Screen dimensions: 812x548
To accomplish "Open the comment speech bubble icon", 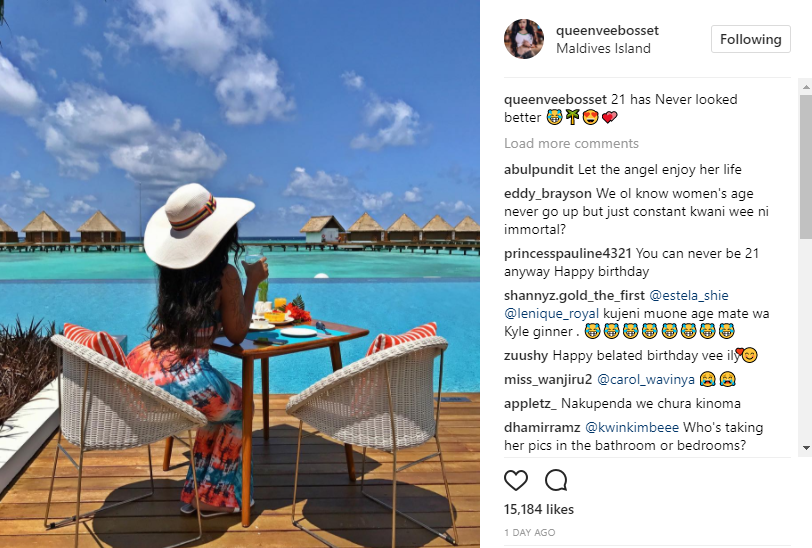I will click(x=556, y=481).
